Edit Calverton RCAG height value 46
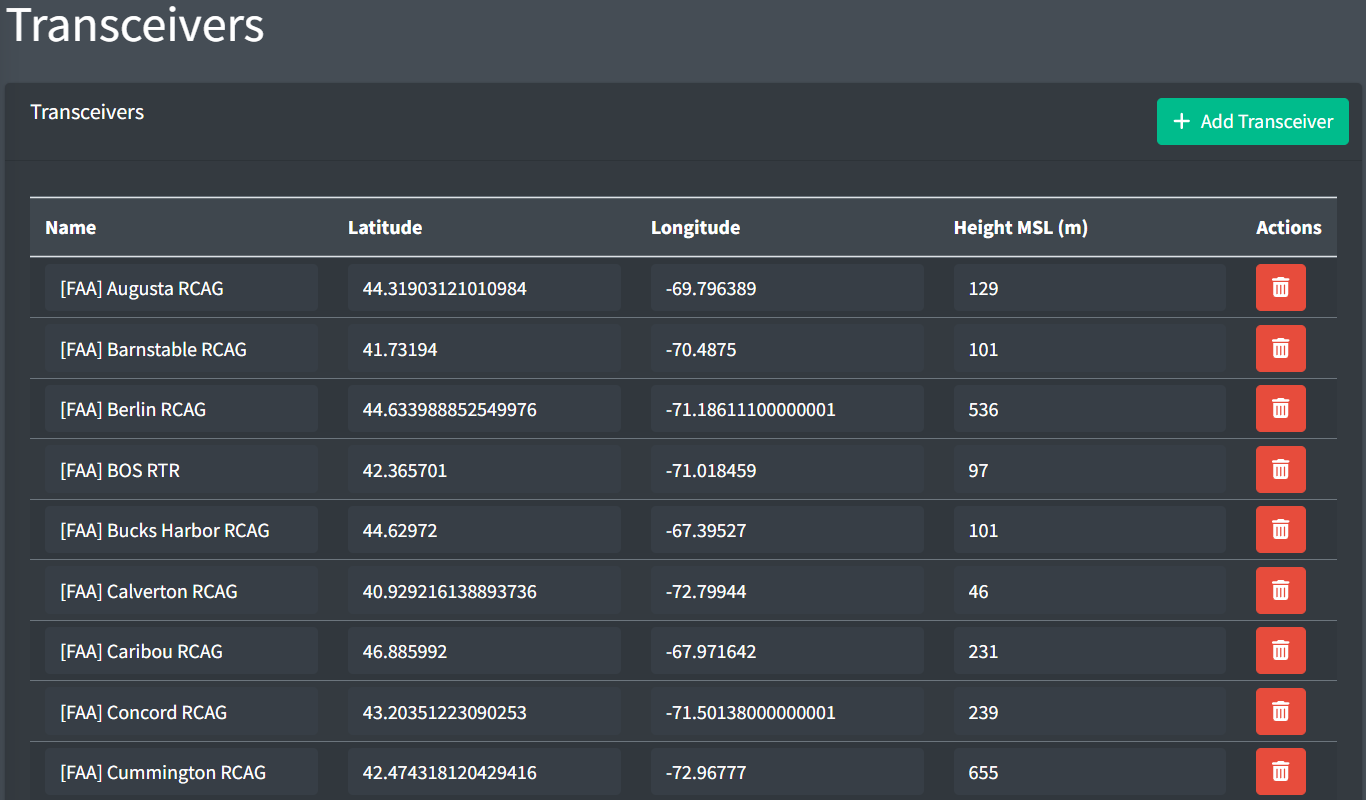Image resolution: width=1366 pixels, height=800 pixels. (1090, 591)
